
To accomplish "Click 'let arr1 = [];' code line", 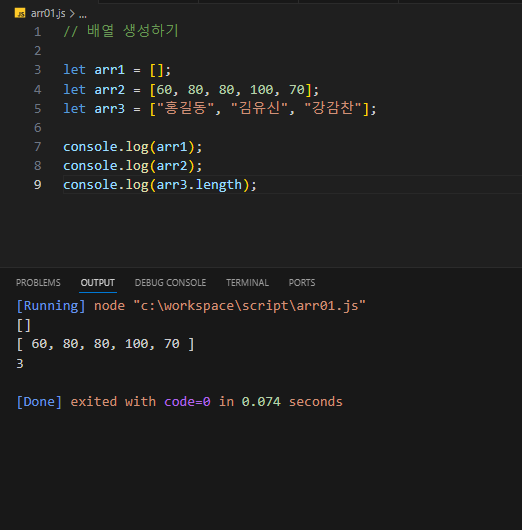I will click(x=117, y=70).
